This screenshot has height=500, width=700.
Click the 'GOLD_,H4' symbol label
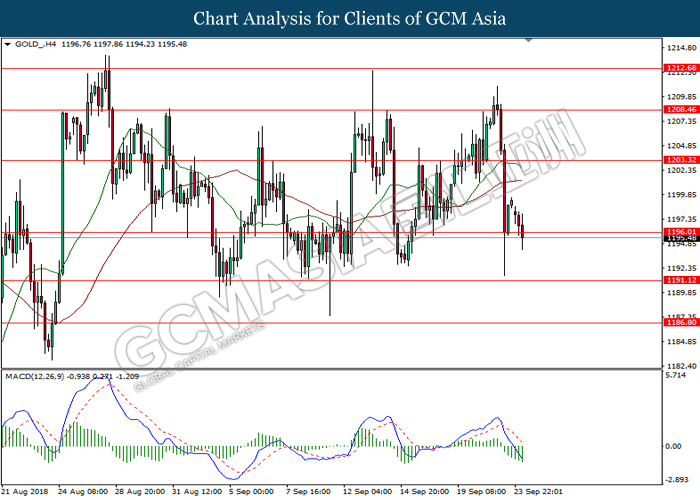pos(35,44)
